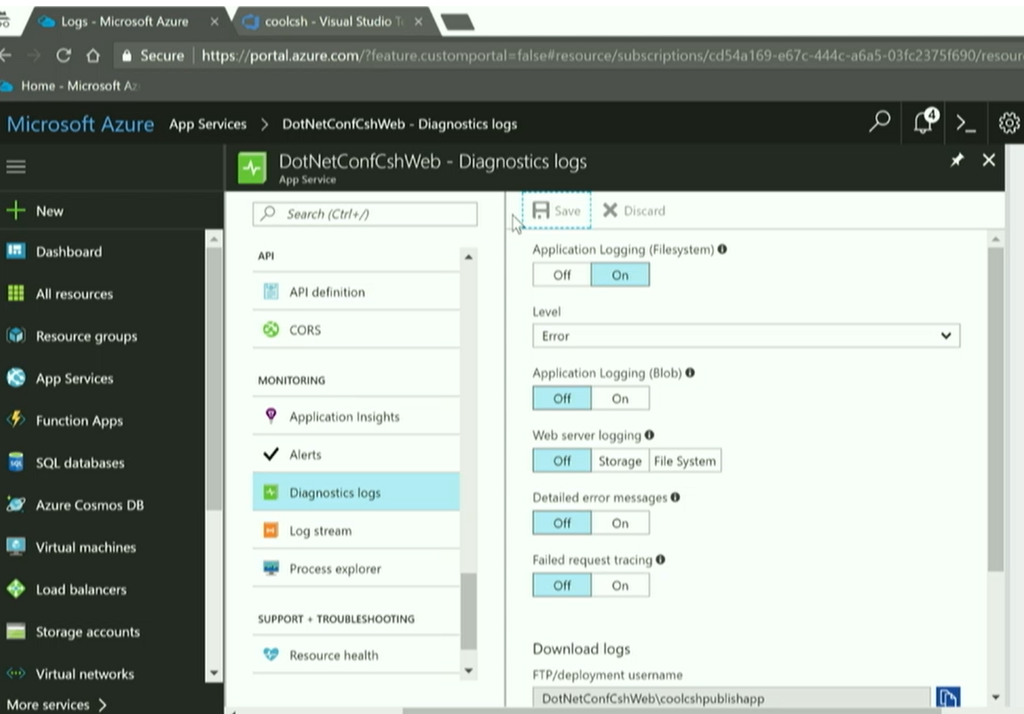Go to browser home page
1024x714 pixels.
(x=93, y=56)
